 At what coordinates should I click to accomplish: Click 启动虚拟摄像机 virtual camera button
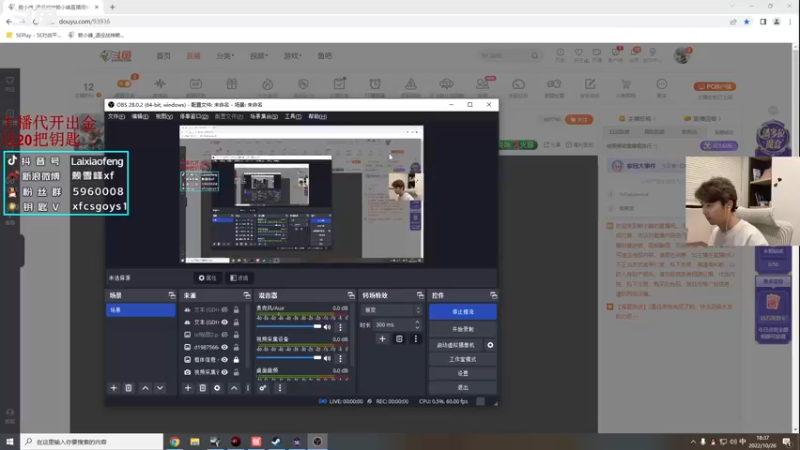(x=456, y=345)
